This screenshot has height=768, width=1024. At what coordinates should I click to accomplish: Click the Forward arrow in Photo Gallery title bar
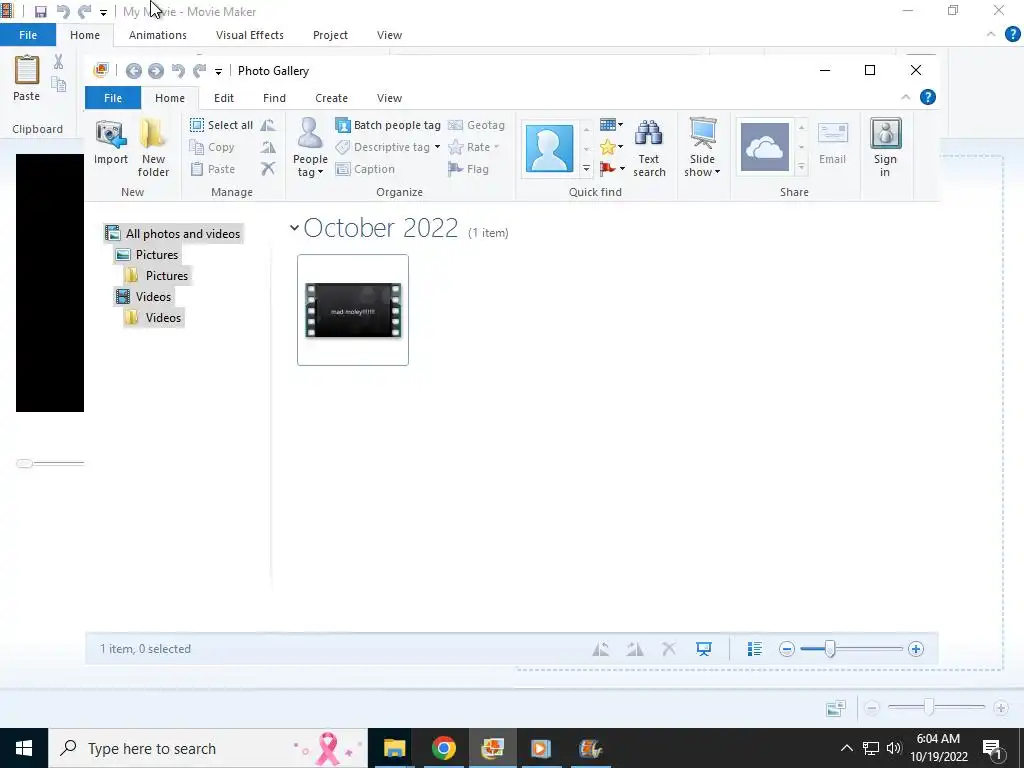coord(155,71)
